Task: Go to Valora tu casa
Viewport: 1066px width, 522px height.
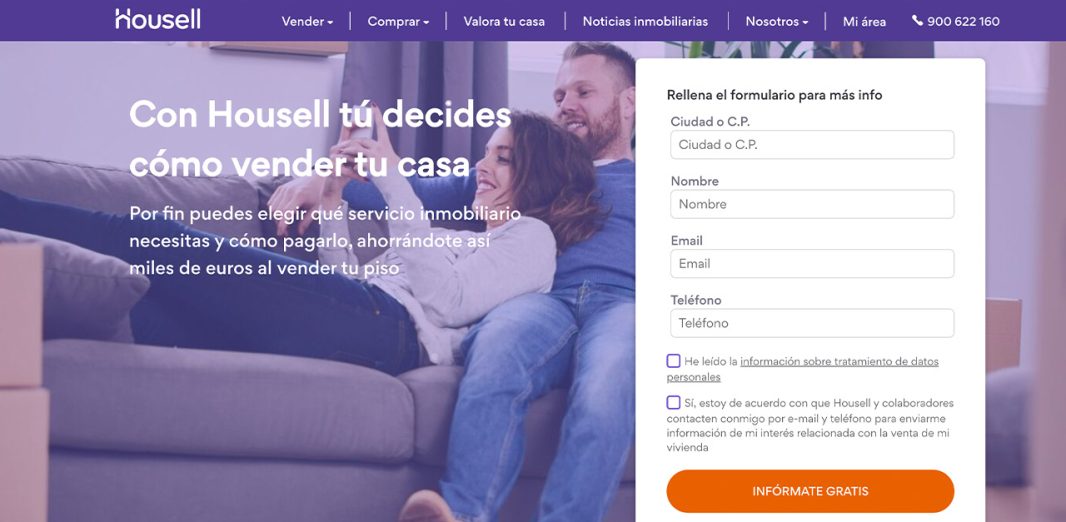Action: pyautogui.click(x=504, y=21)
